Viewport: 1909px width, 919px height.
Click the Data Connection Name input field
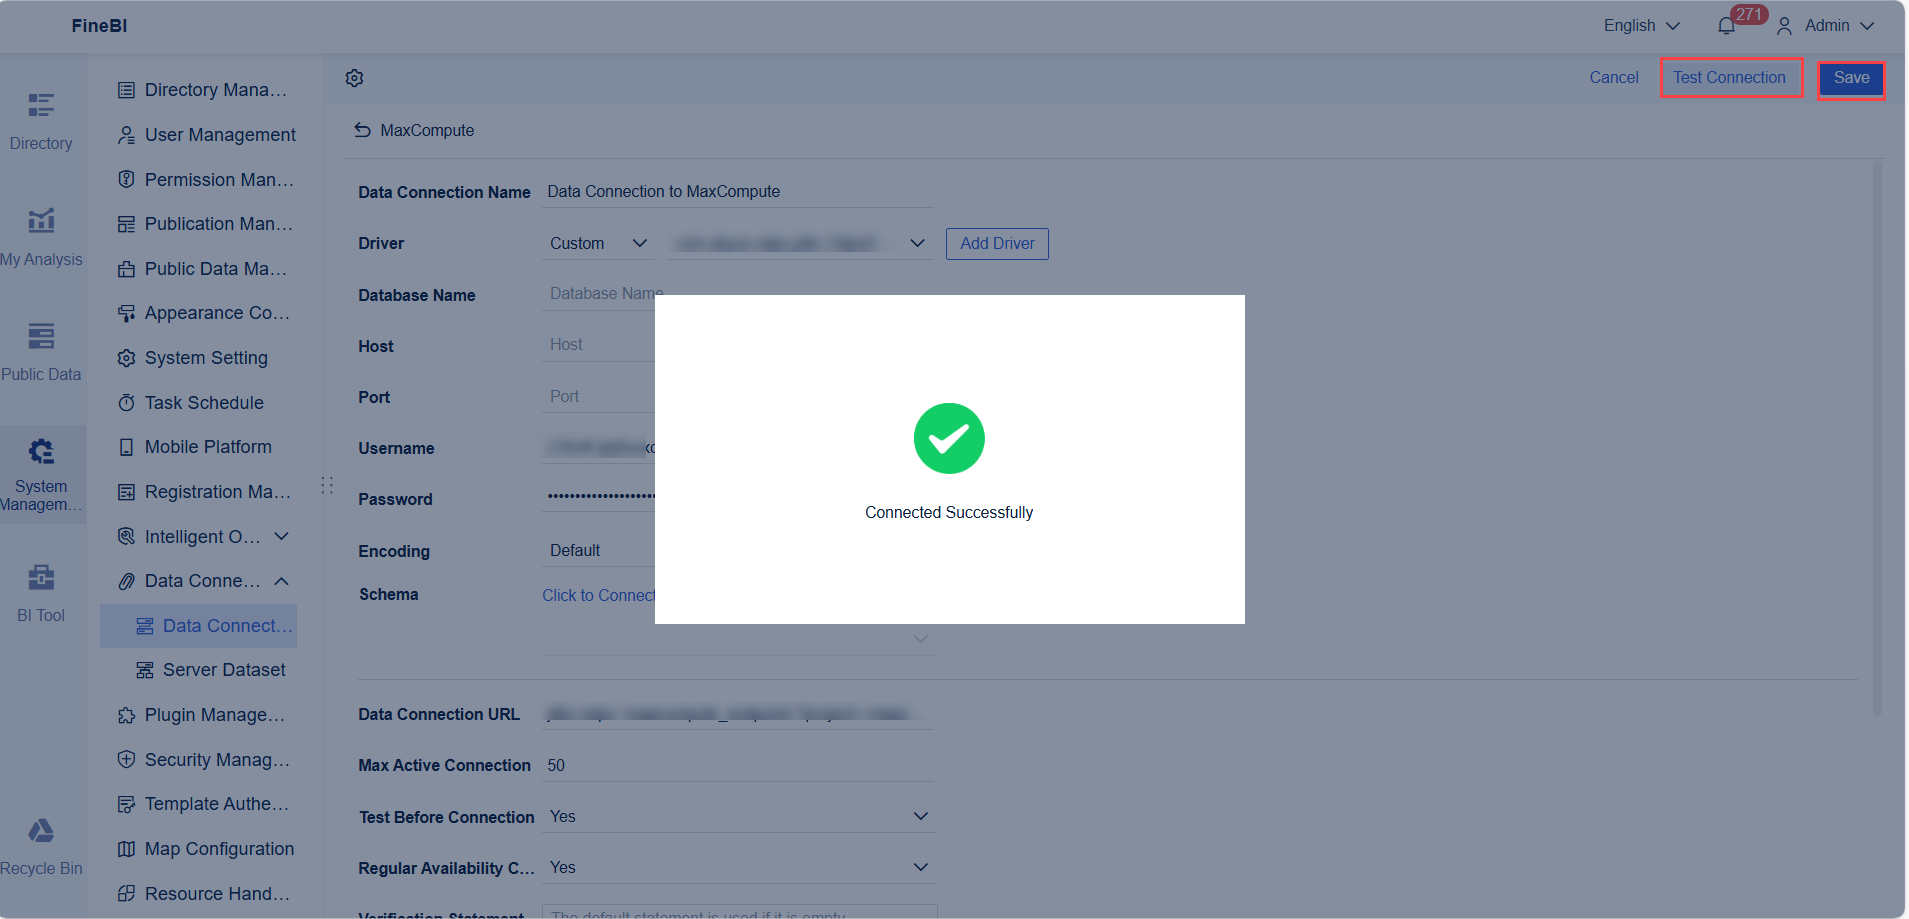click(x=738, y=192)
